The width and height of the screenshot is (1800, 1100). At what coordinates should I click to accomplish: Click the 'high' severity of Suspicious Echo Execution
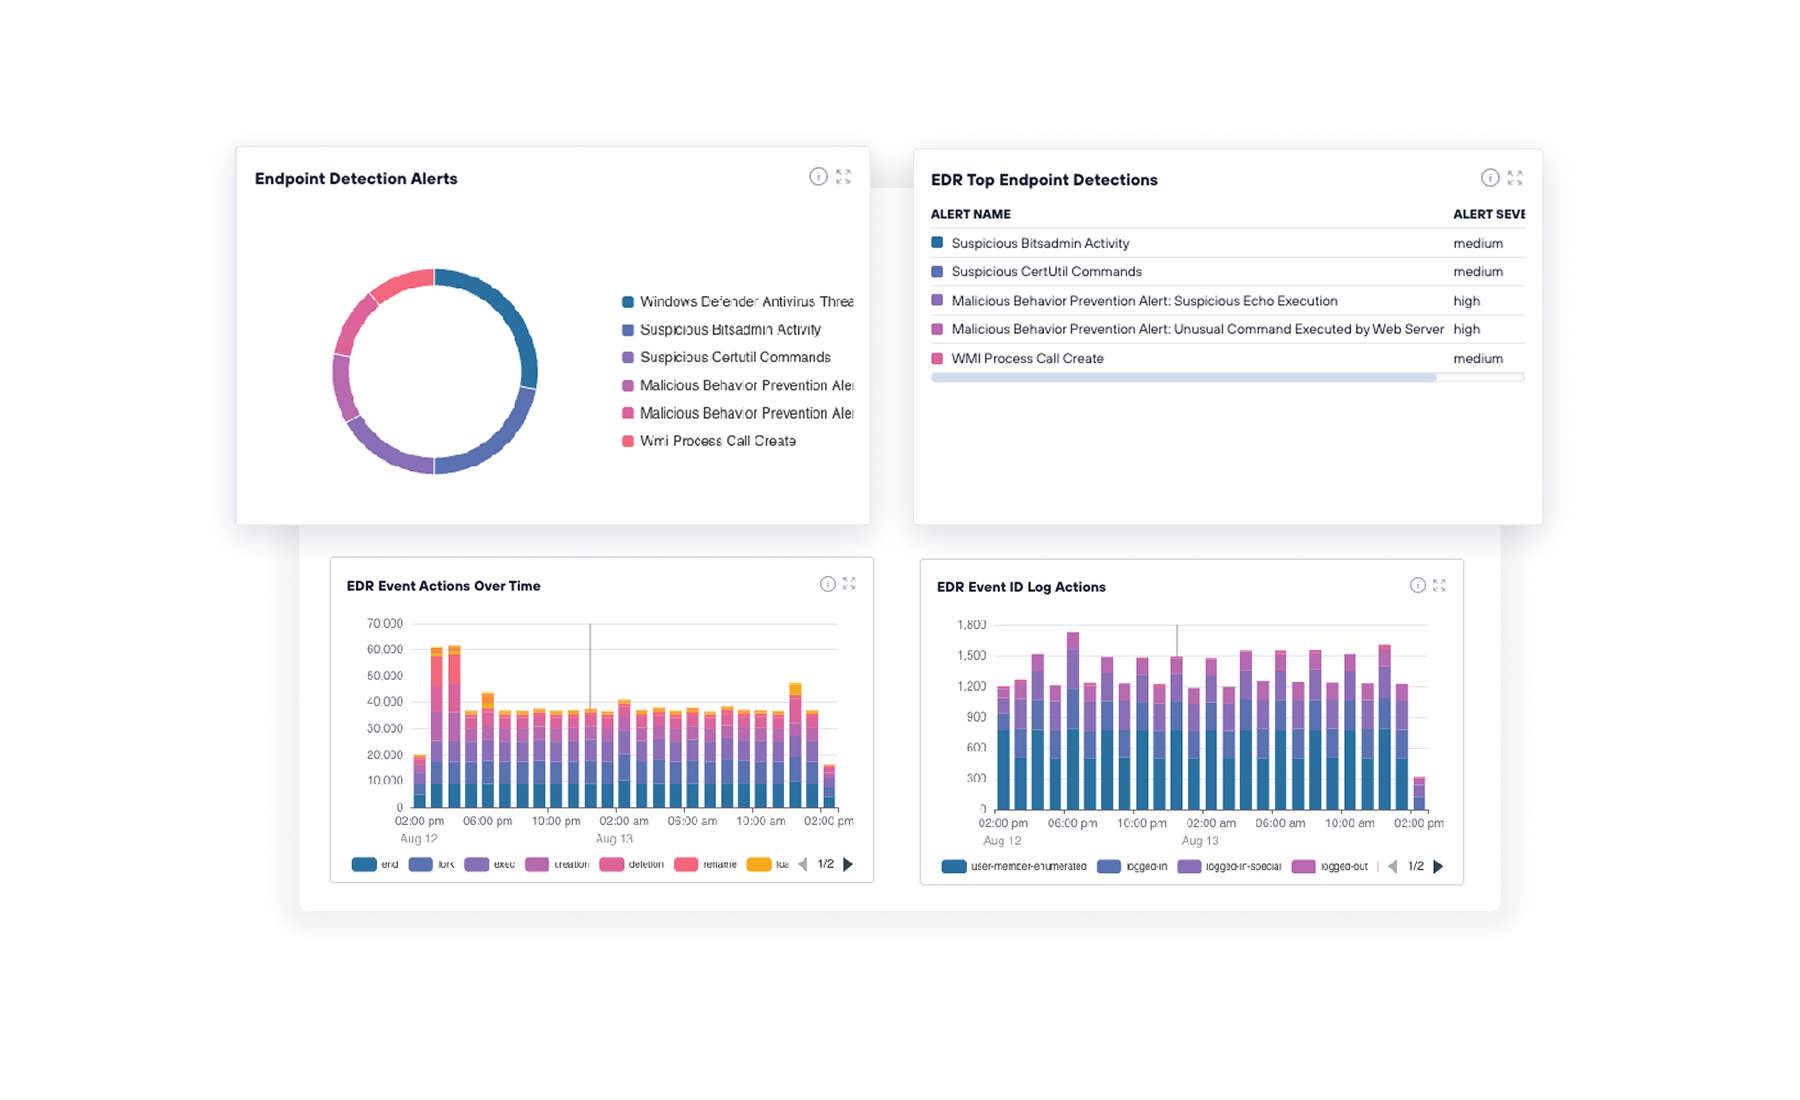[x=1466, y=300]
